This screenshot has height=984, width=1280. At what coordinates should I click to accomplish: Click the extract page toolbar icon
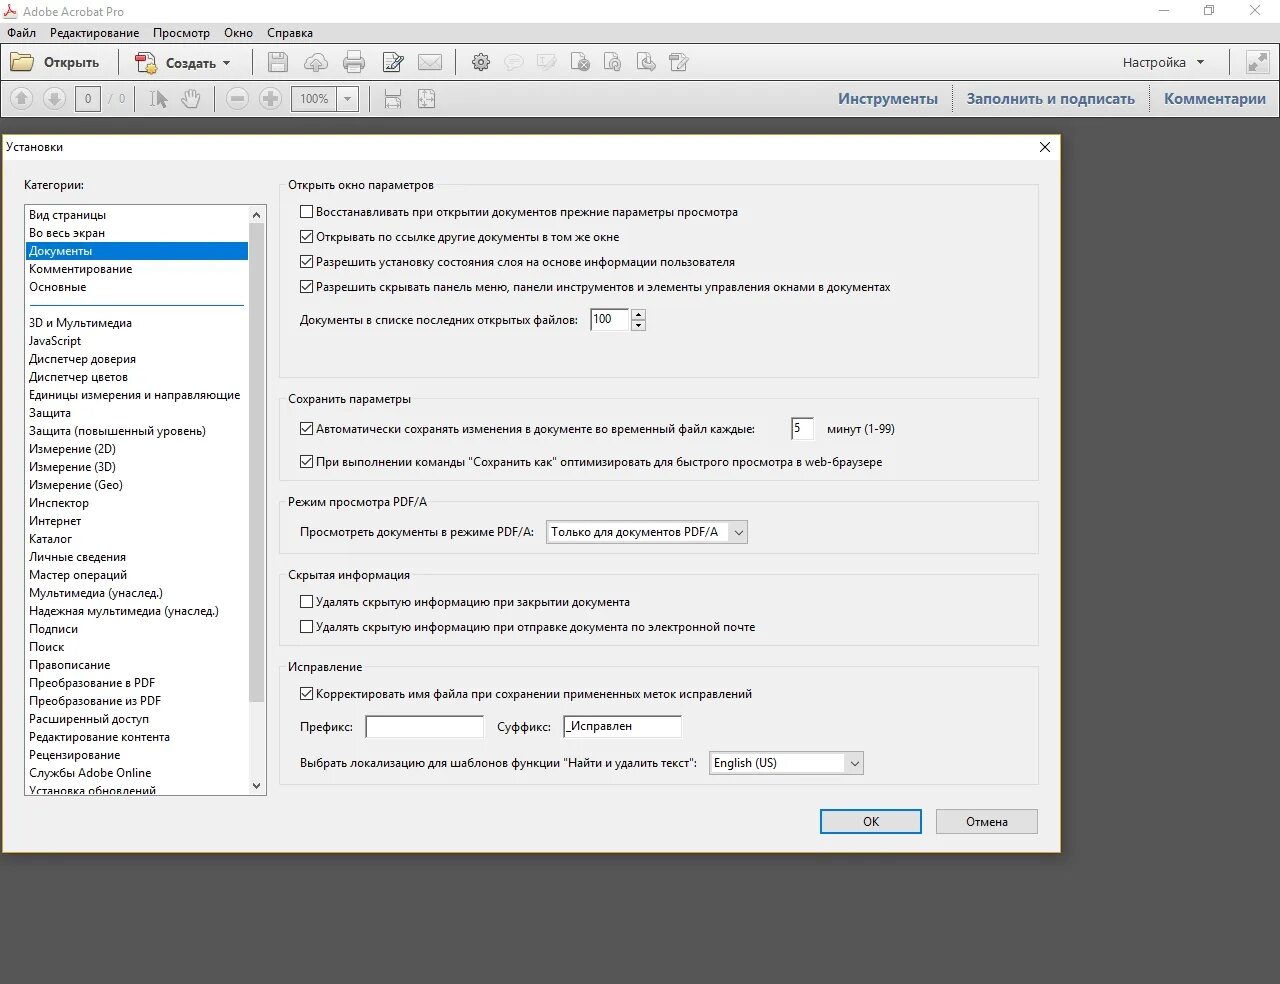[x=647, y=63]
